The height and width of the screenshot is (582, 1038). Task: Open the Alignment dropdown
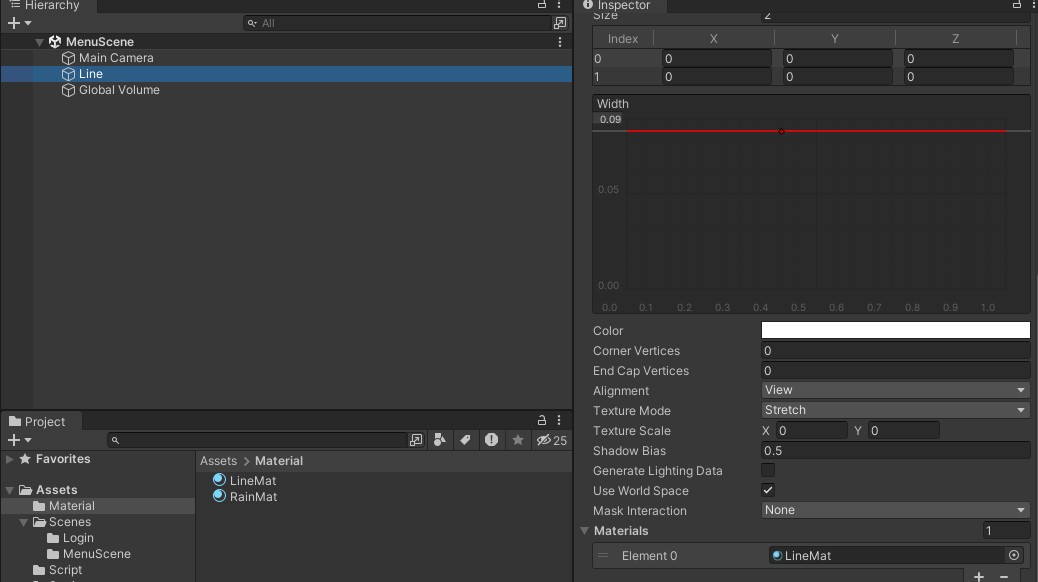tap(895, 390)
